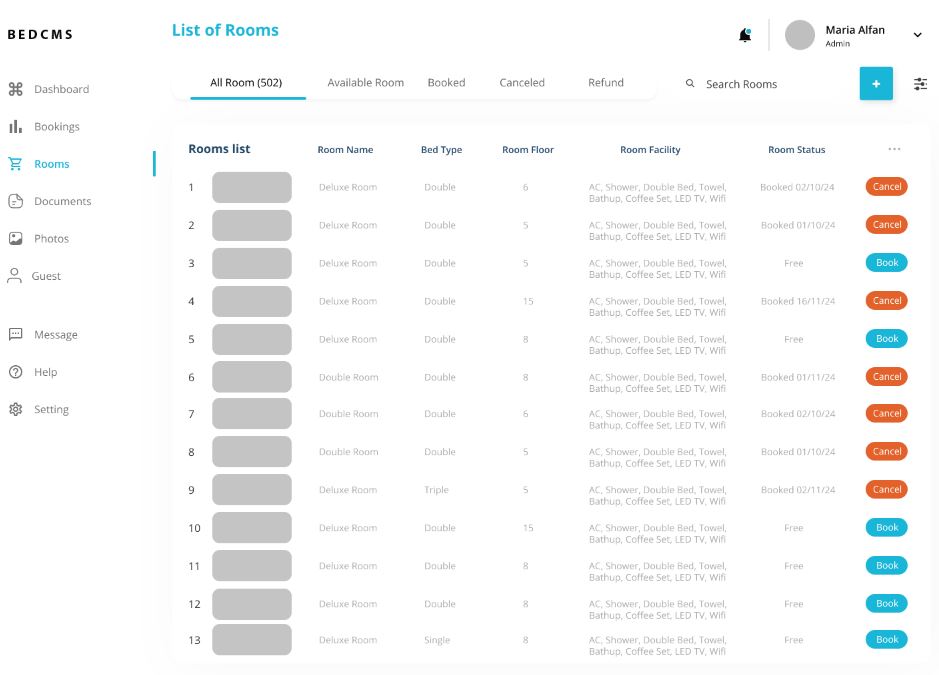Screen dimensions: 939x675
Task: Open Photos from the sidebar icon
Action: click(x=15, y=239)
